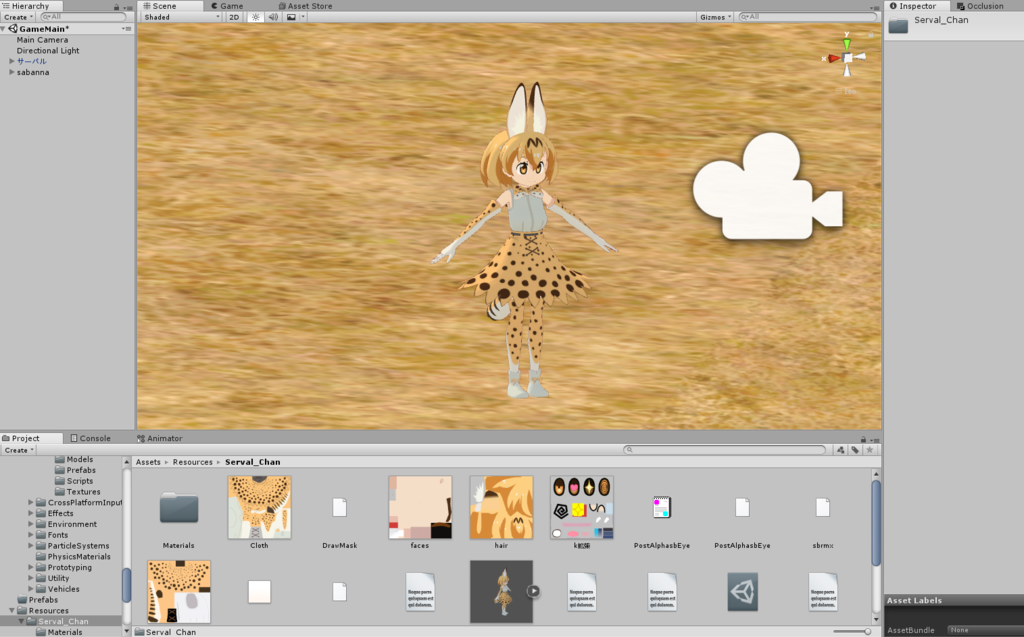This screenshot has height=637, width=1024.
Task: Toggle scene audio with the speaker icon
Action: 273,17
